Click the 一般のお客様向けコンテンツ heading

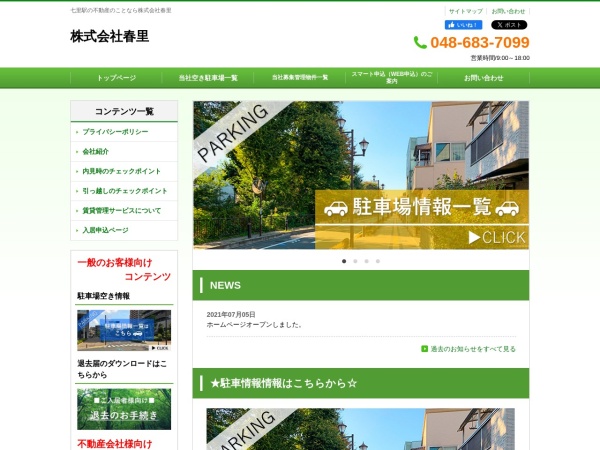pos(124,269)
